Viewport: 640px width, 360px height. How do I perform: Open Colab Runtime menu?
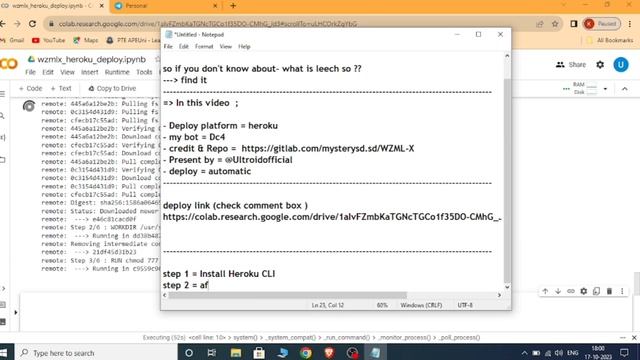pyautogui.click(x=117, y=72)
